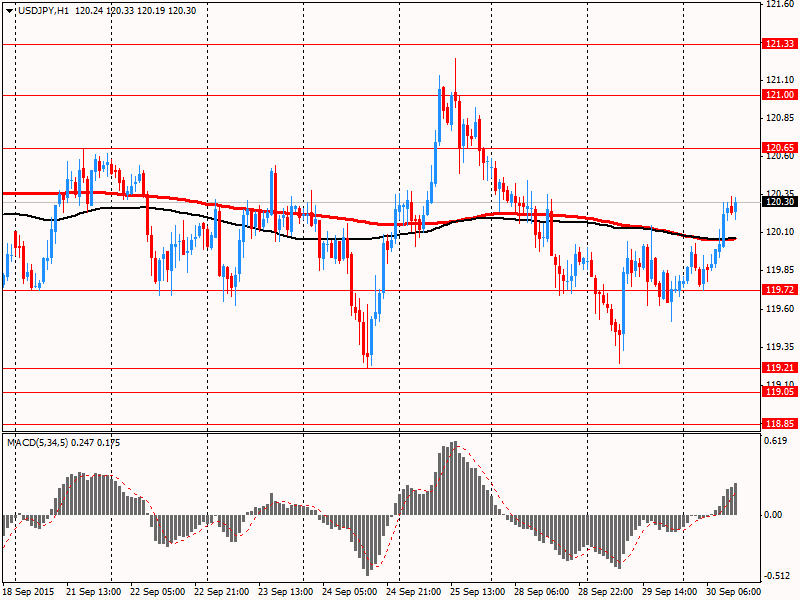Click the black 120.30 current price label
The width and height of the screenshot is (800, 600).
pyautogui.click(x=779, y=202)
